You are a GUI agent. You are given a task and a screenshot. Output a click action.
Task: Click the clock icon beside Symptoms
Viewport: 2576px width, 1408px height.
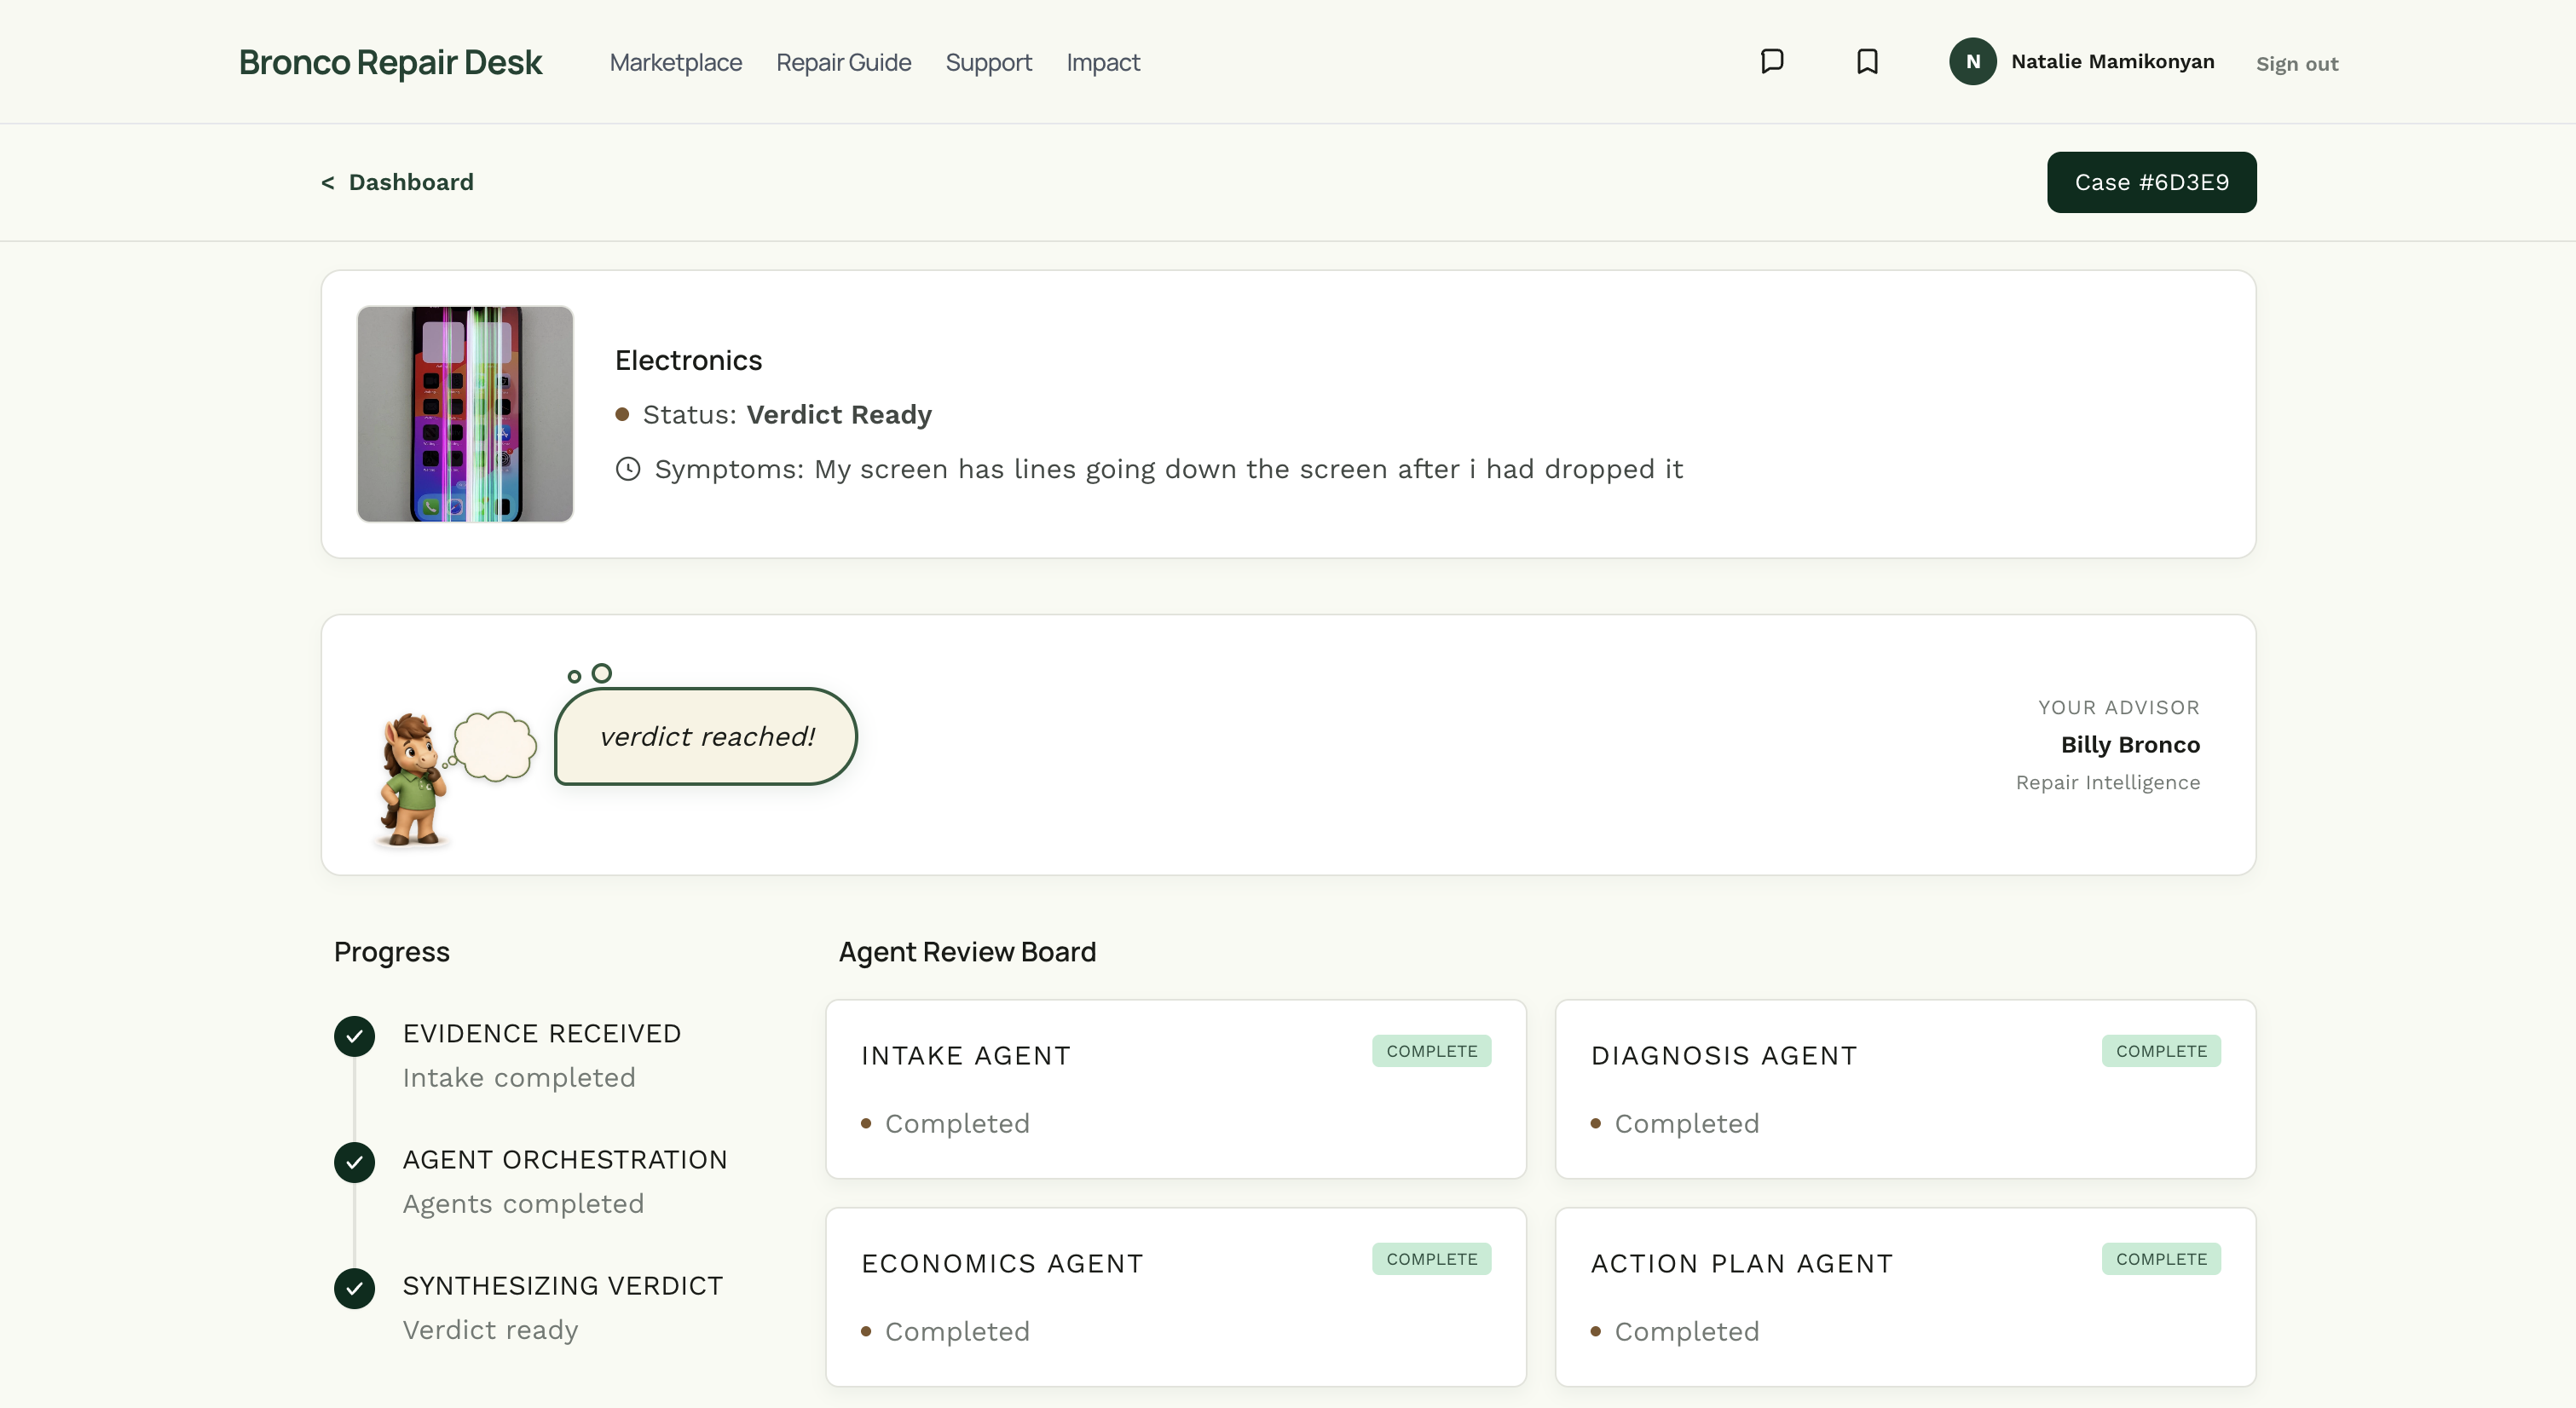click(x=628, y=469)
